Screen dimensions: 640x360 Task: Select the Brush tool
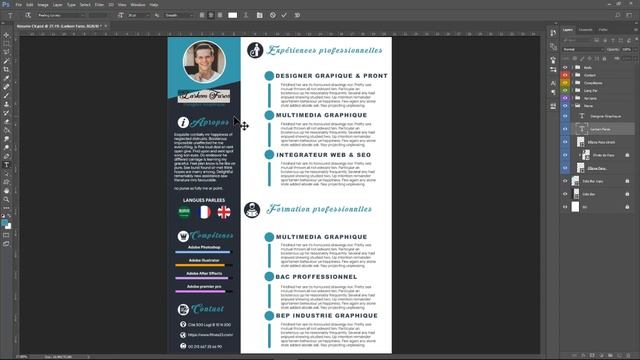coord(6,96)
